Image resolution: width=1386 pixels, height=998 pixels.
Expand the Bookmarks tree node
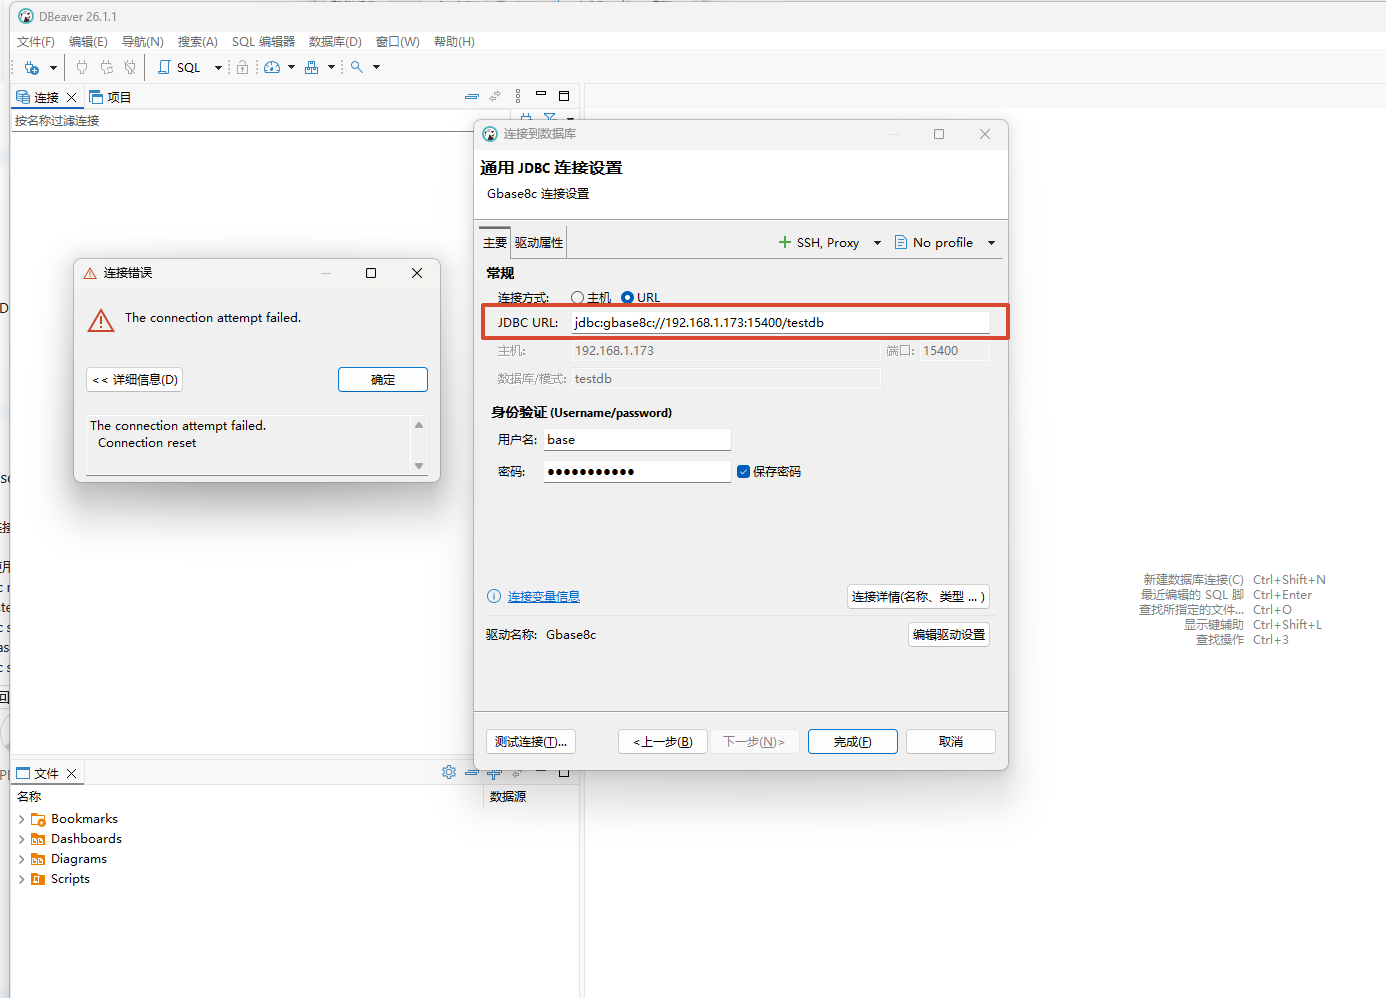point(21,819)
